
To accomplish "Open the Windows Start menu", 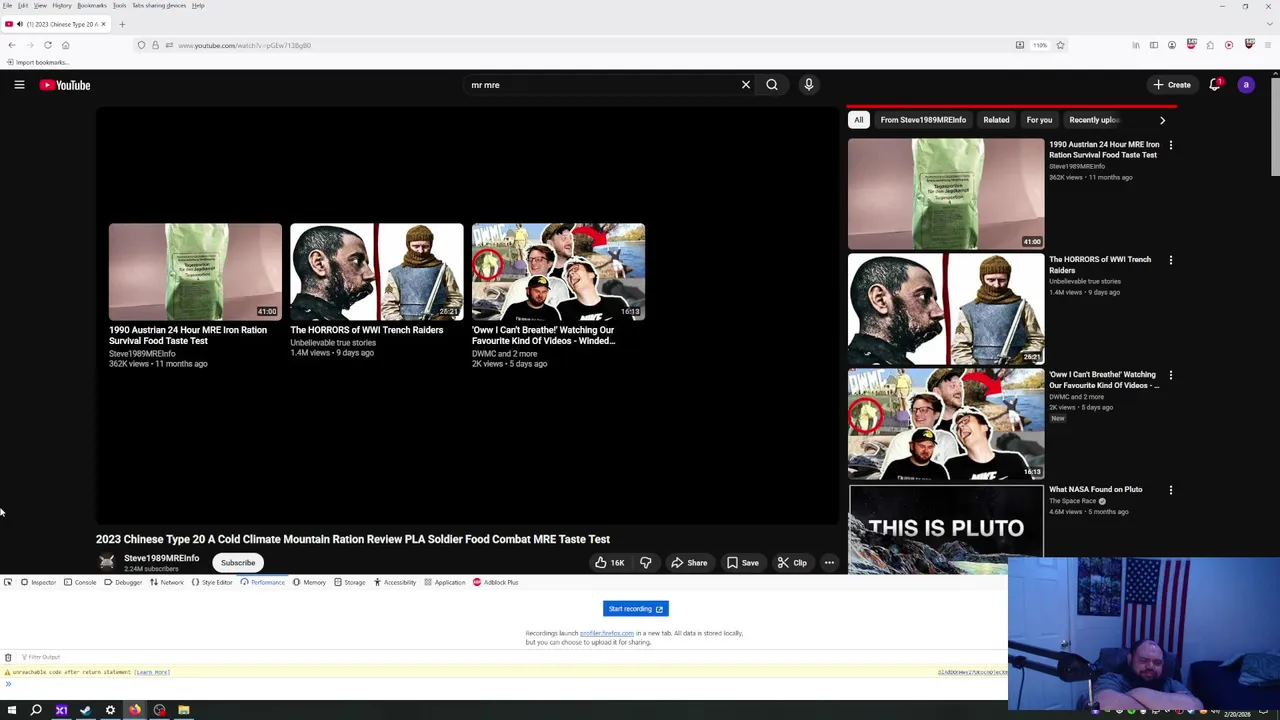I will coord(12,710).
